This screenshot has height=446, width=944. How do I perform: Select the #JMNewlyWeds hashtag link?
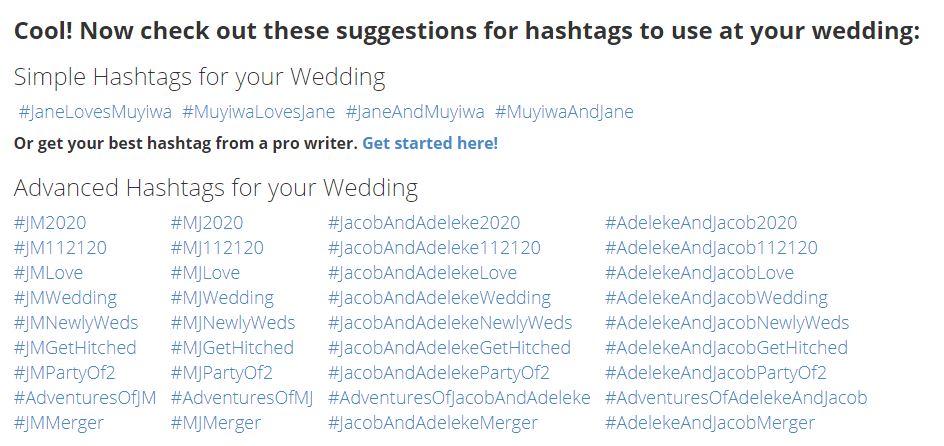tap(76, 323)
